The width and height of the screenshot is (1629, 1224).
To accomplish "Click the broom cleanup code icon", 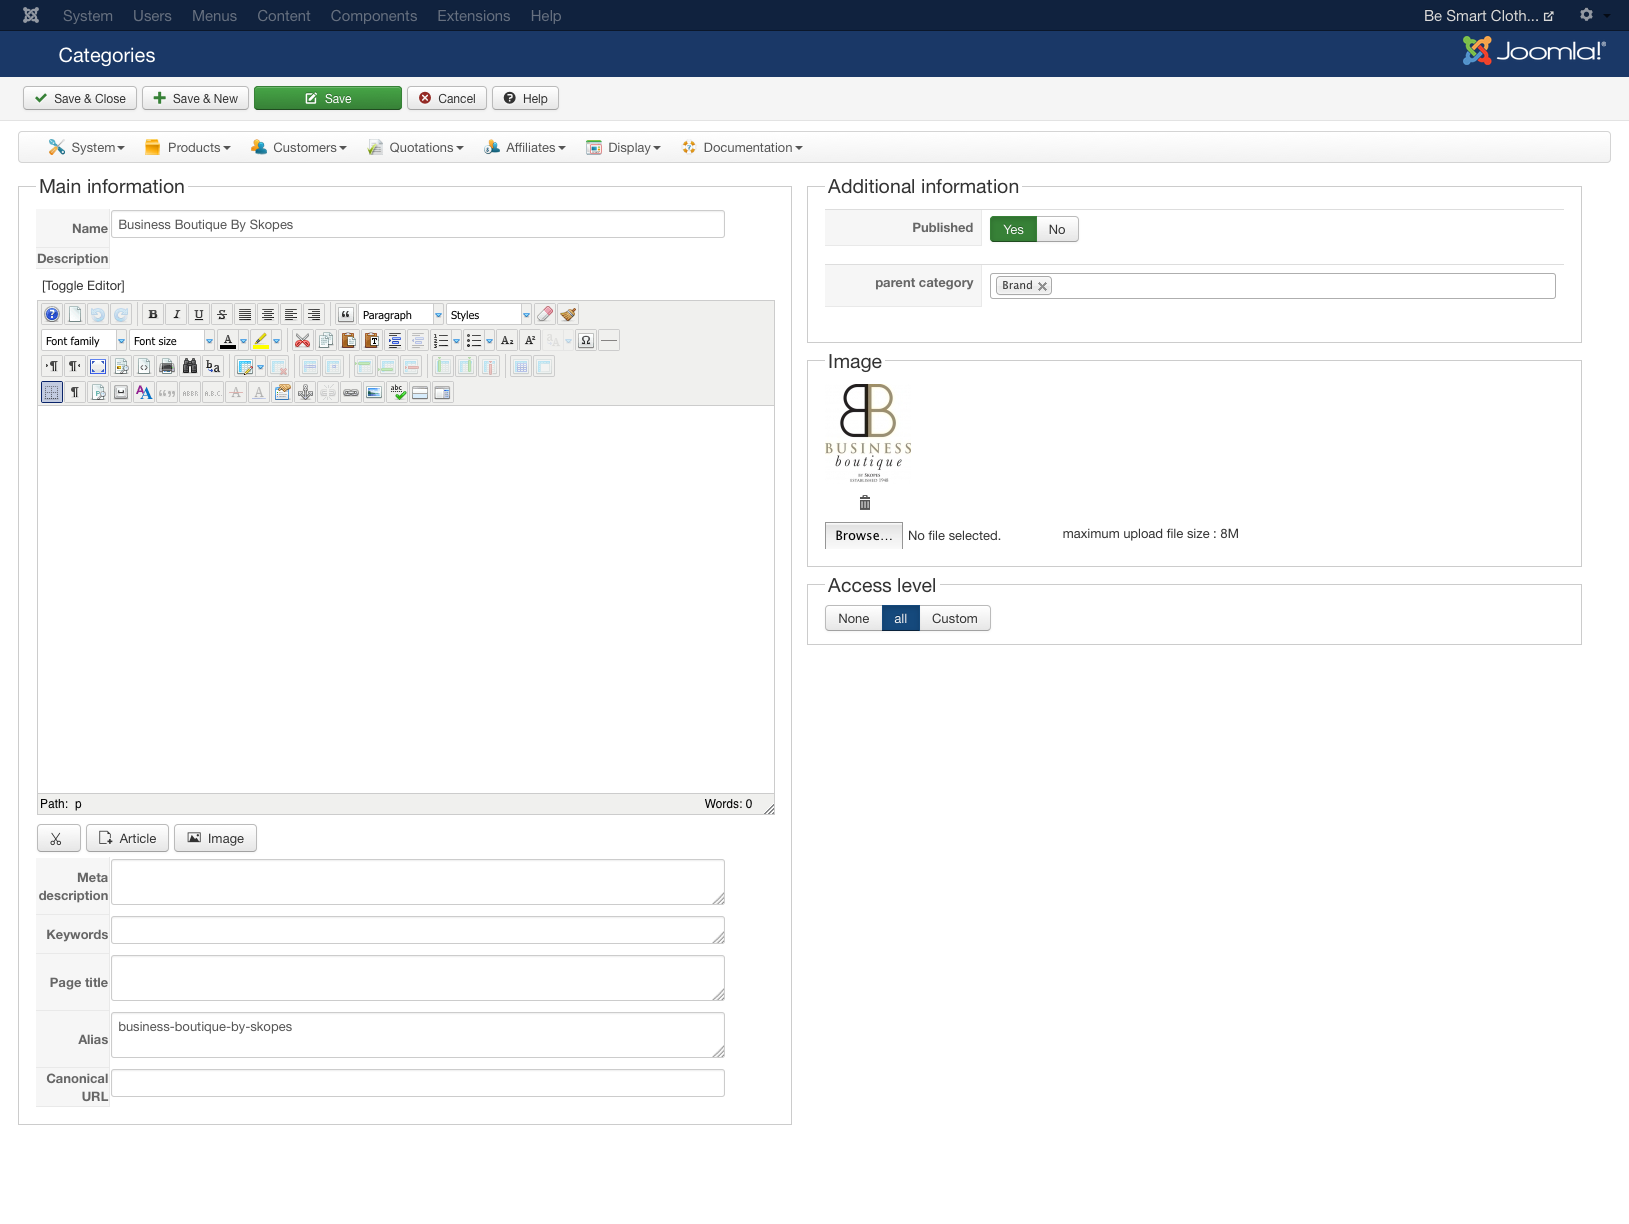I will point(568,315).
